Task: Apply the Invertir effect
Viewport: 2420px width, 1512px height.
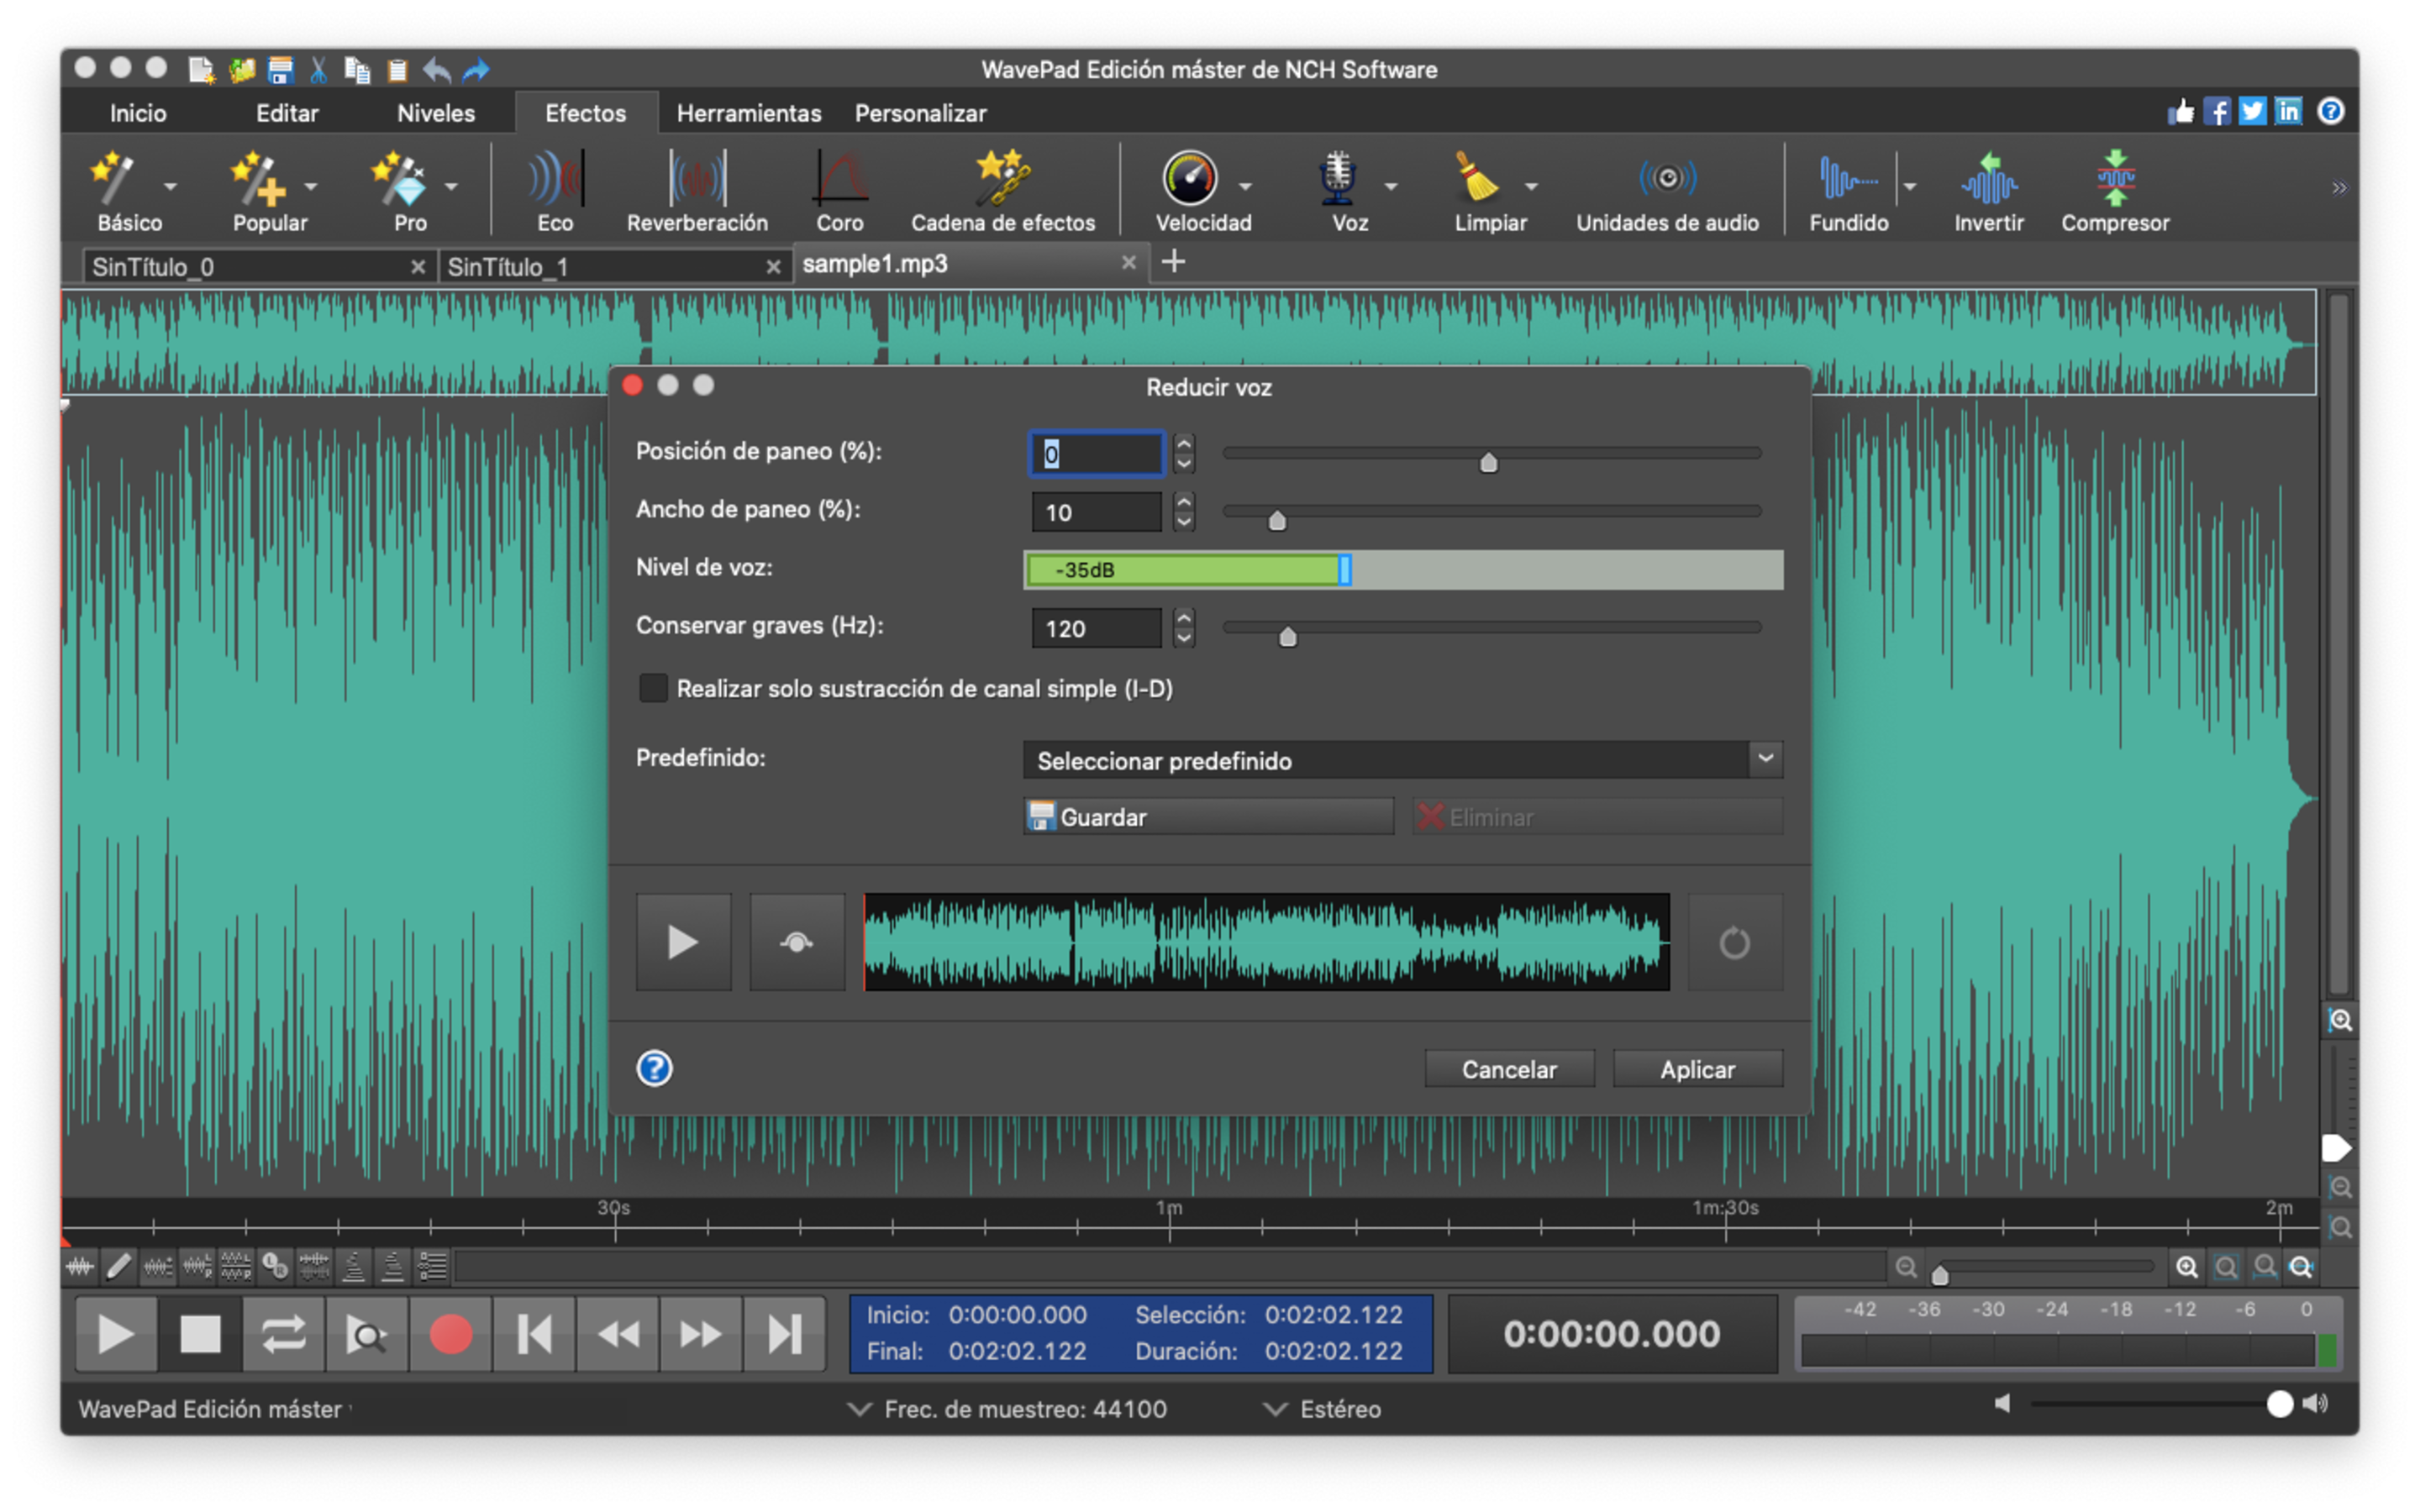Action: click(x=1988, y=191)
